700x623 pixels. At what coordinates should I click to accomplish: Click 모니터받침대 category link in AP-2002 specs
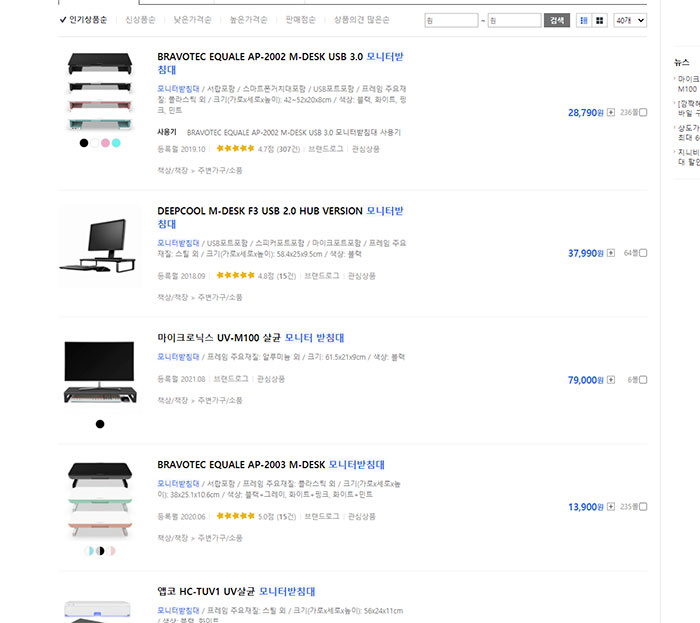click(178, 88)
